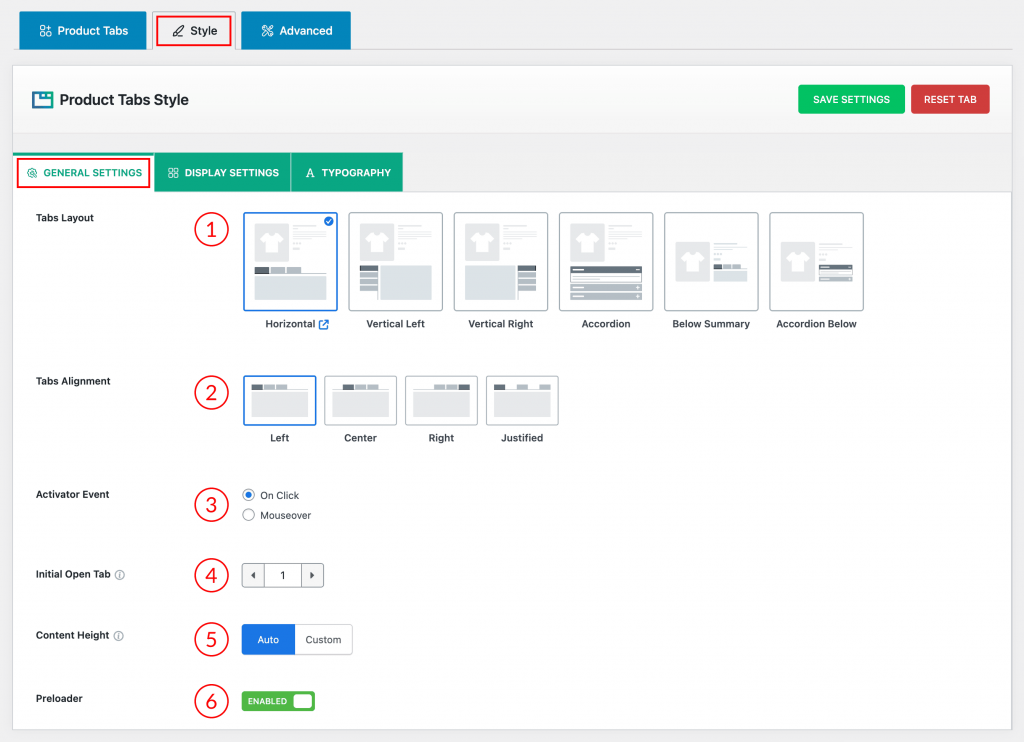This screenshot has width=1024, height=742.
Task: Set tabs alignment to Justified
Action: tap(522, 401)
